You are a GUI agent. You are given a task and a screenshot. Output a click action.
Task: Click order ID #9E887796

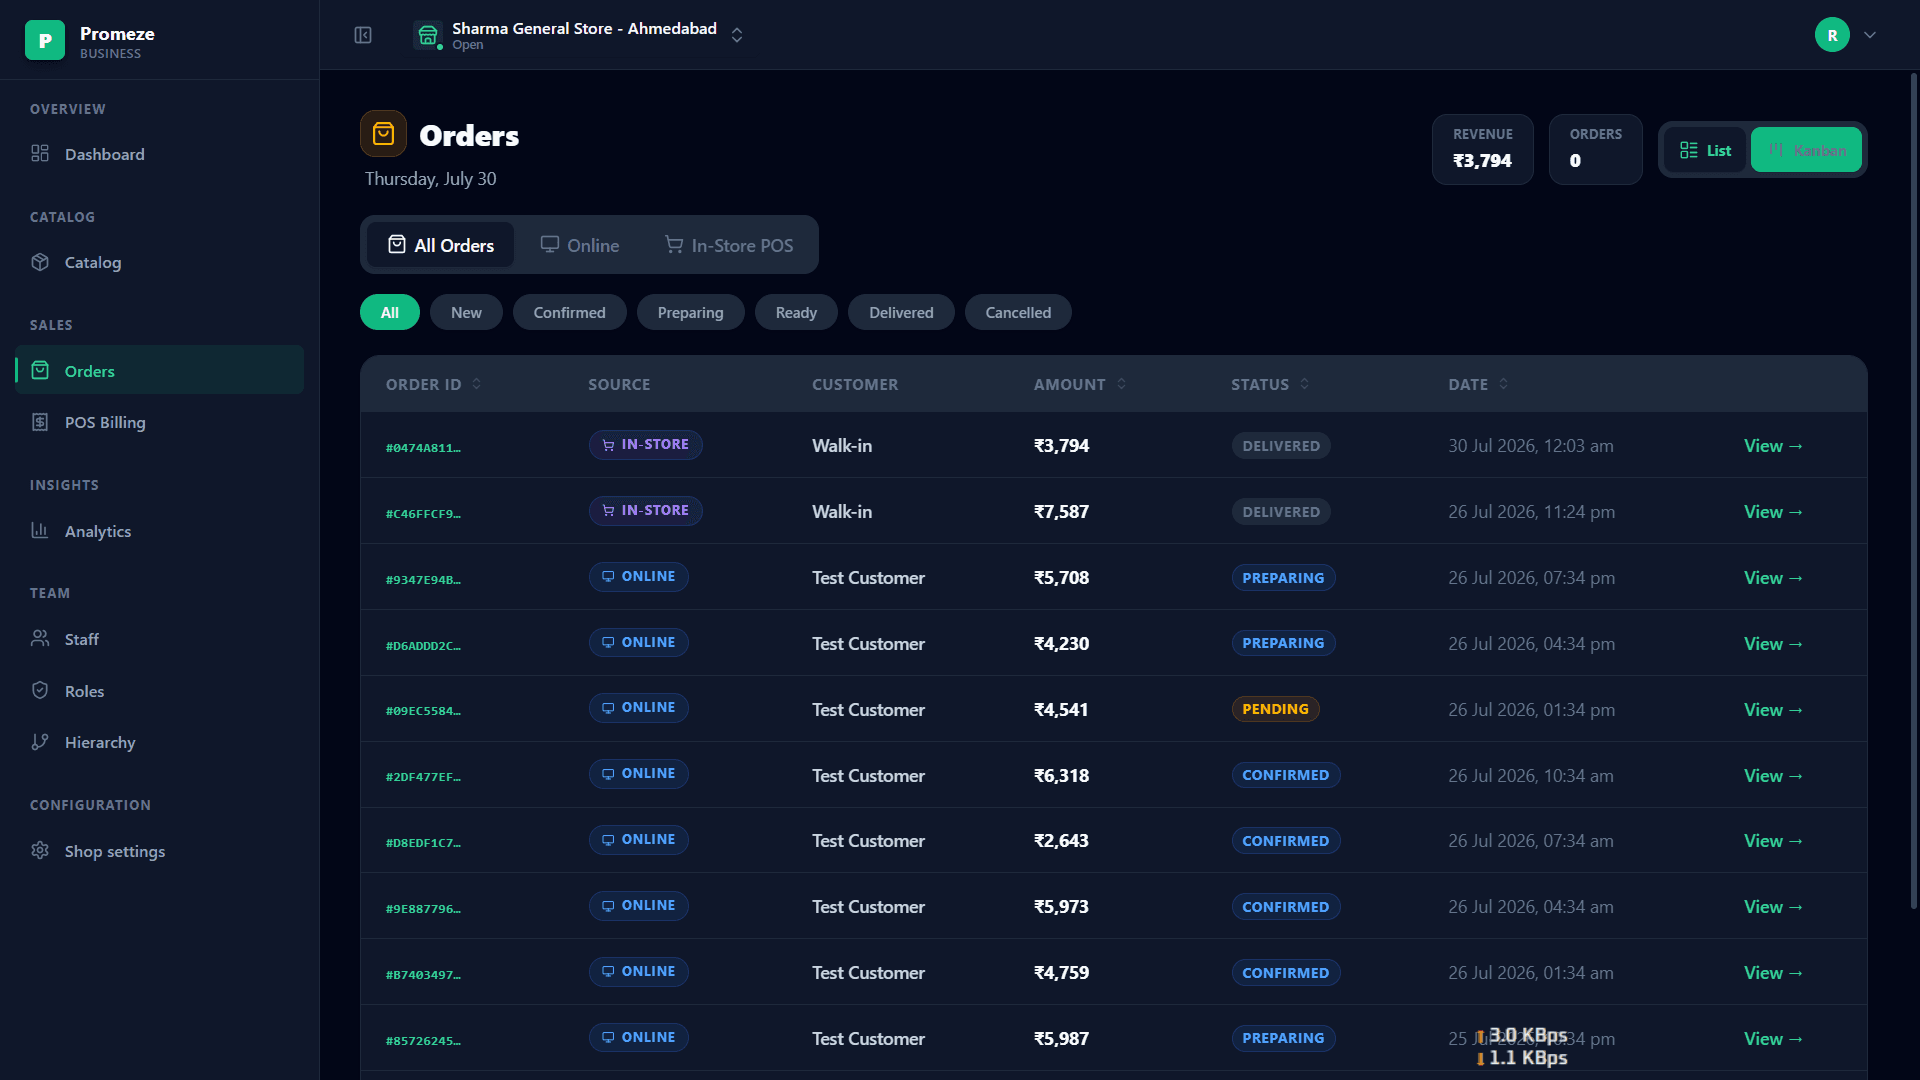423,909
